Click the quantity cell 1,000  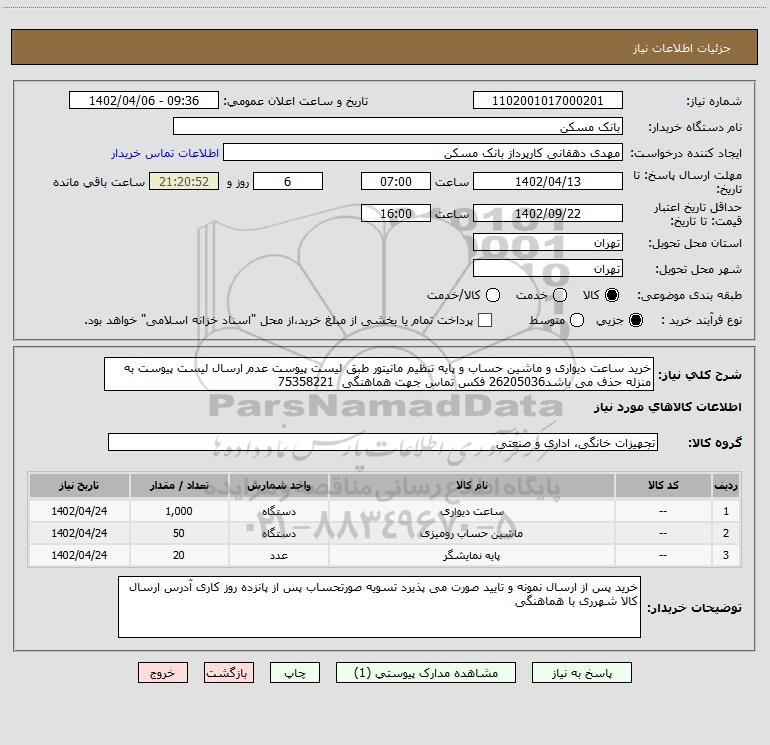[179, 511]
